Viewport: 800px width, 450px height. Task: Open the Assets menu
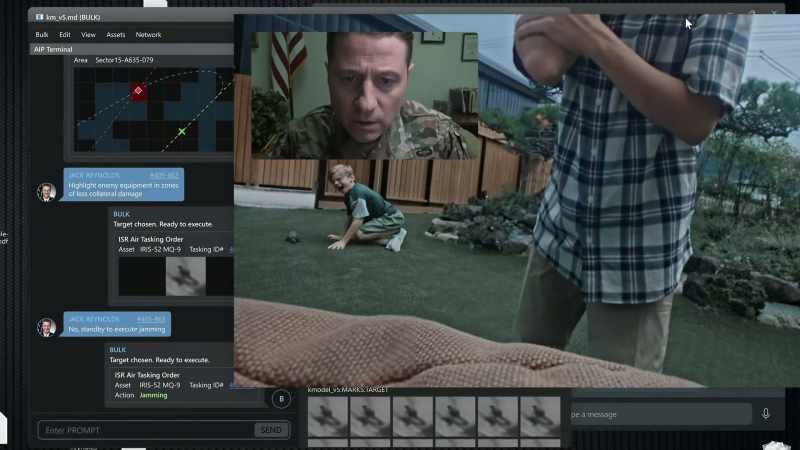116,35
